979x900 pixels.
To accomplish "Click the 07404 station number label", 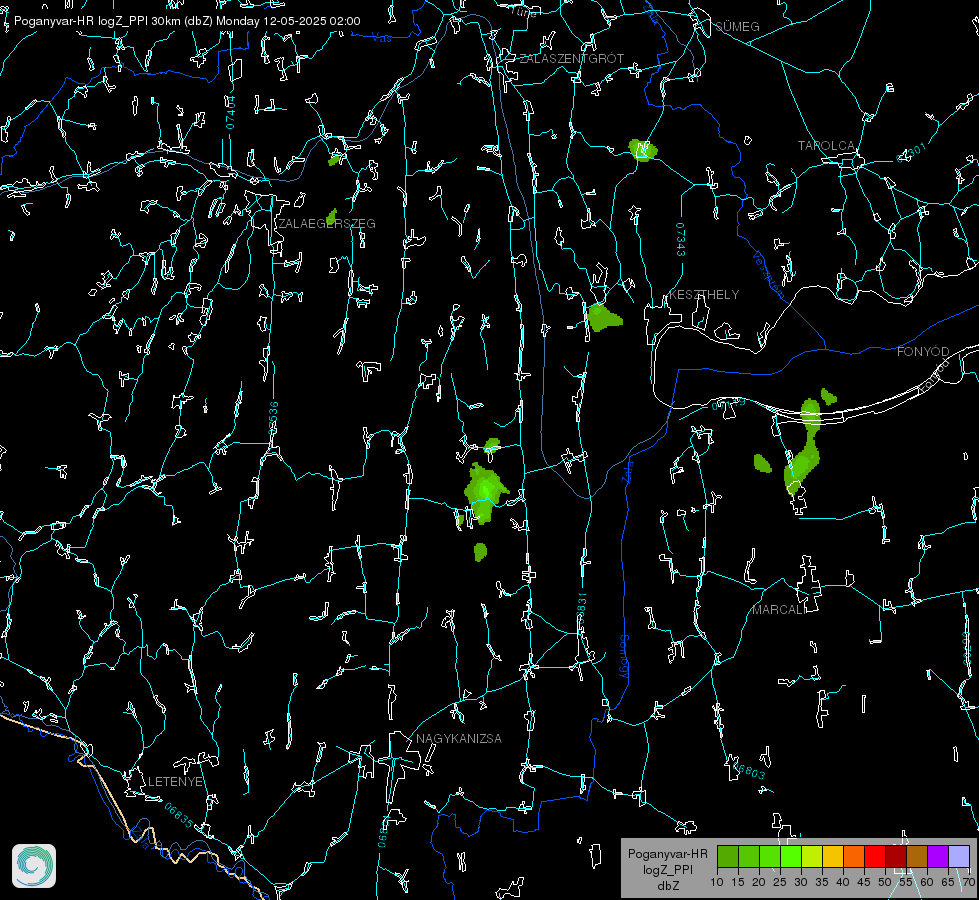I will point(231,112).
